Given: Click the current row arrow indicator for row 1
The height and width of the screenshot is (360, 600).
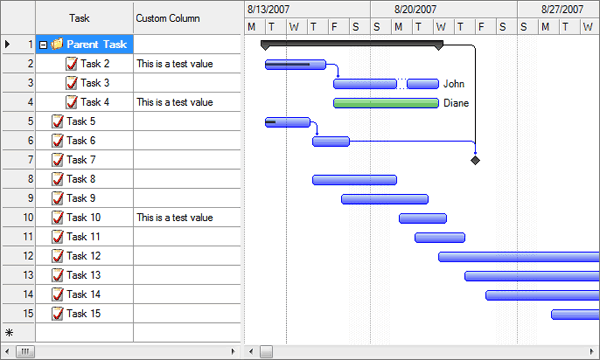Looking at the screenshot, I should pyautogui.click(x=7, y=44).
